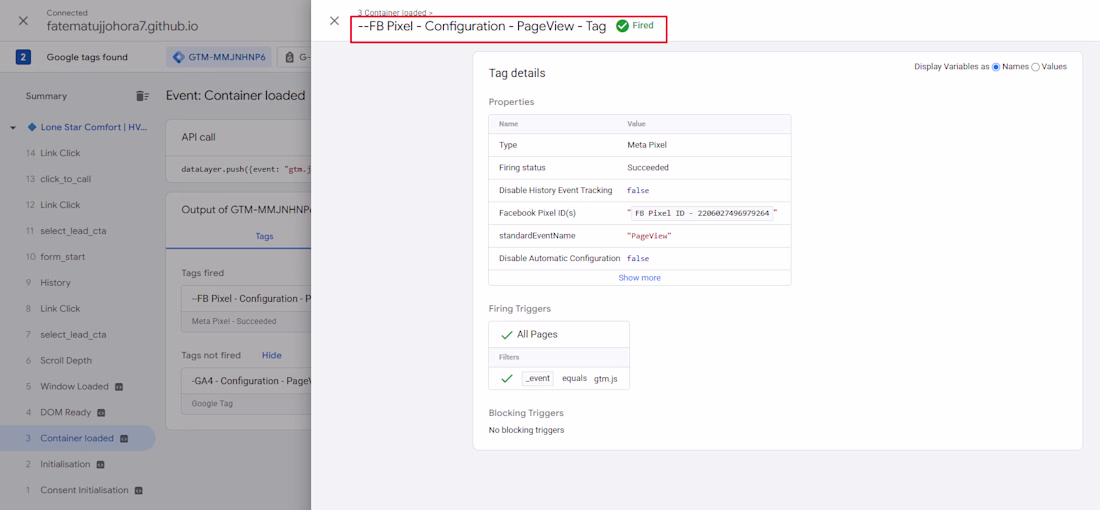Open the Summary view in sidebar
Image resolution: width=1100 pixels, height=510 pixels.
tap(46, 96)
